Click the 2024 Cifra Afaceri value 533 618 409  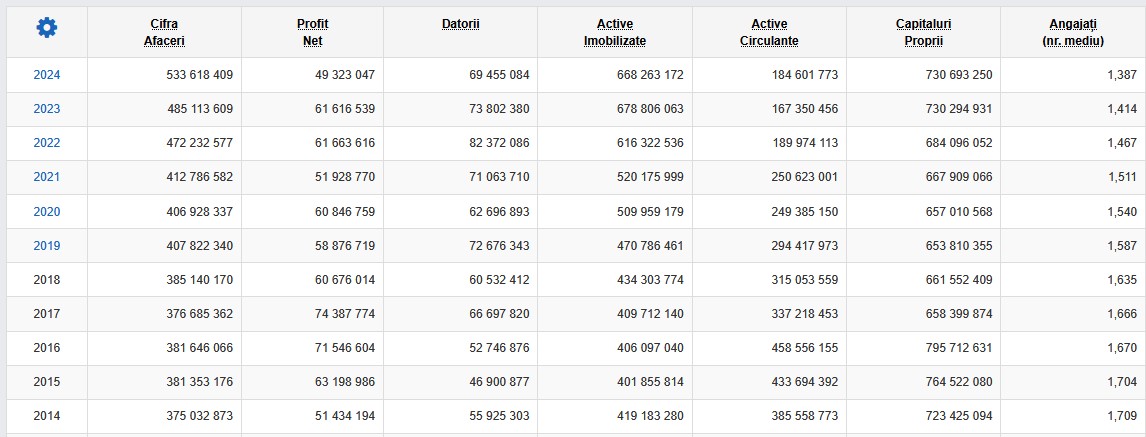pyautogui.click(x=200, y=75)
